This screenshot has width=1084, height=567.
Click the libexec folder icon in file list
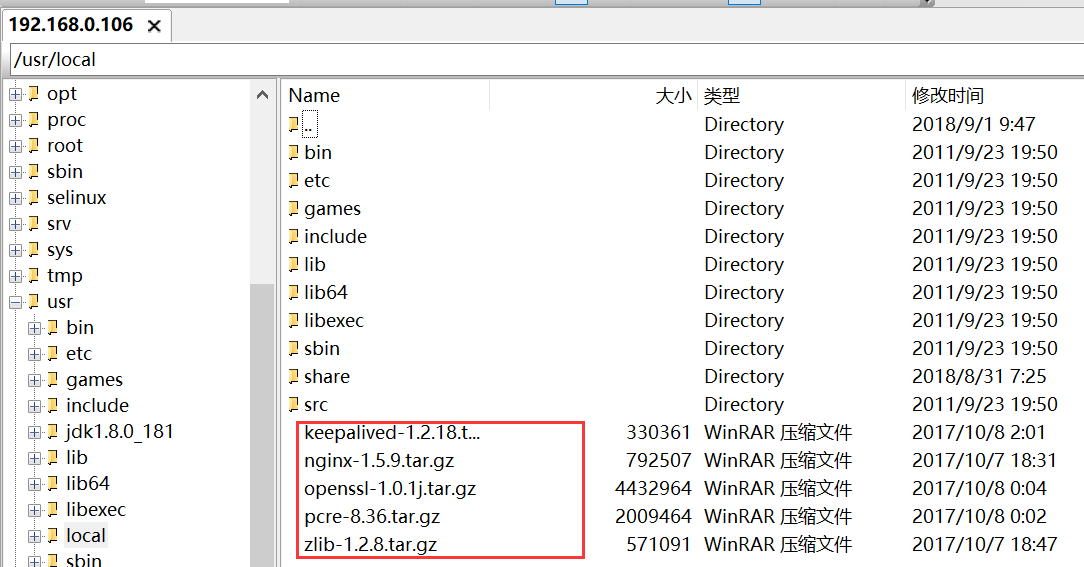(x=294, y=320)
